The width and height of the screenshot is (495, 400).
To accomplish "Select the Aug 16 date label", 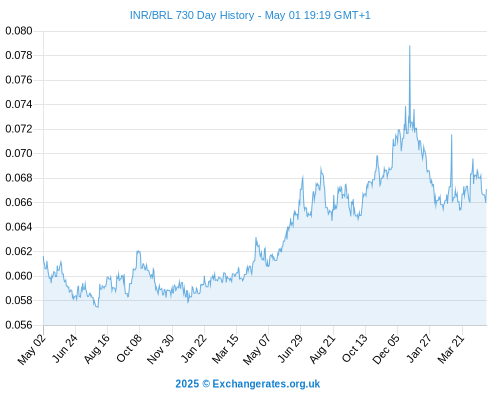I will 97,349.
